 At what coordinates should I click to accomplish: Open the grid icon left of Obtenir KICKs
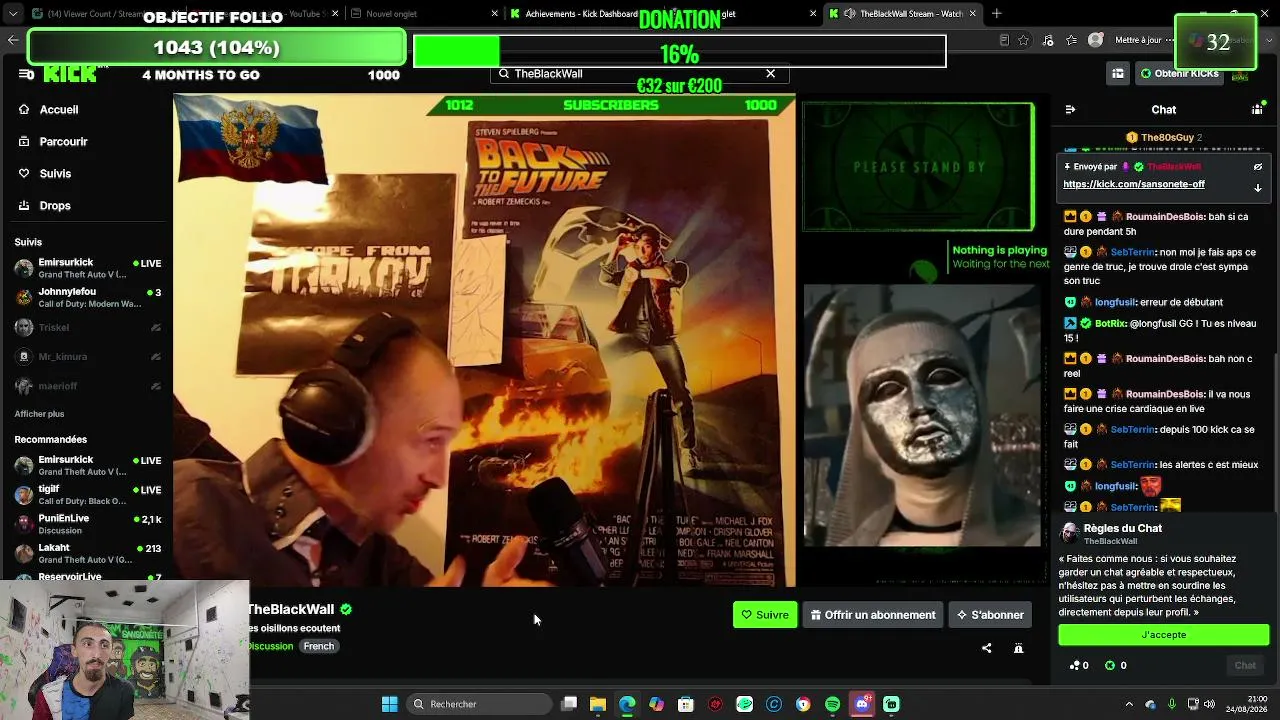[1117, 74]
